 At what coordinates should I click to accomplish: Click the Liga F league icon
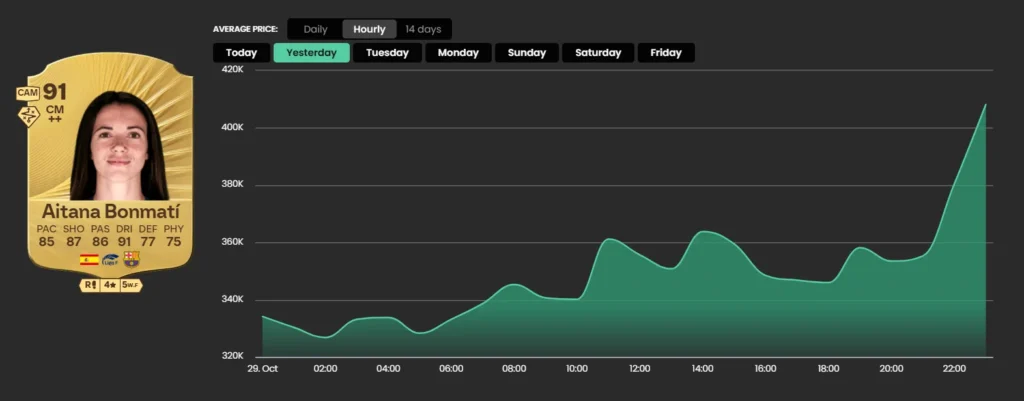coord(111,259)
